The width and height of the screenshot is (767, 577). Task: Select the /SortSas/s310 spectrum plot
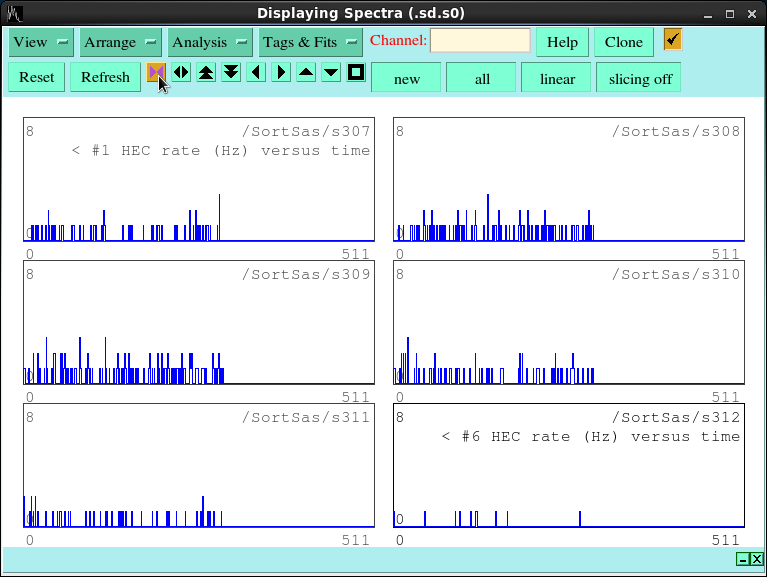point(569,323)
